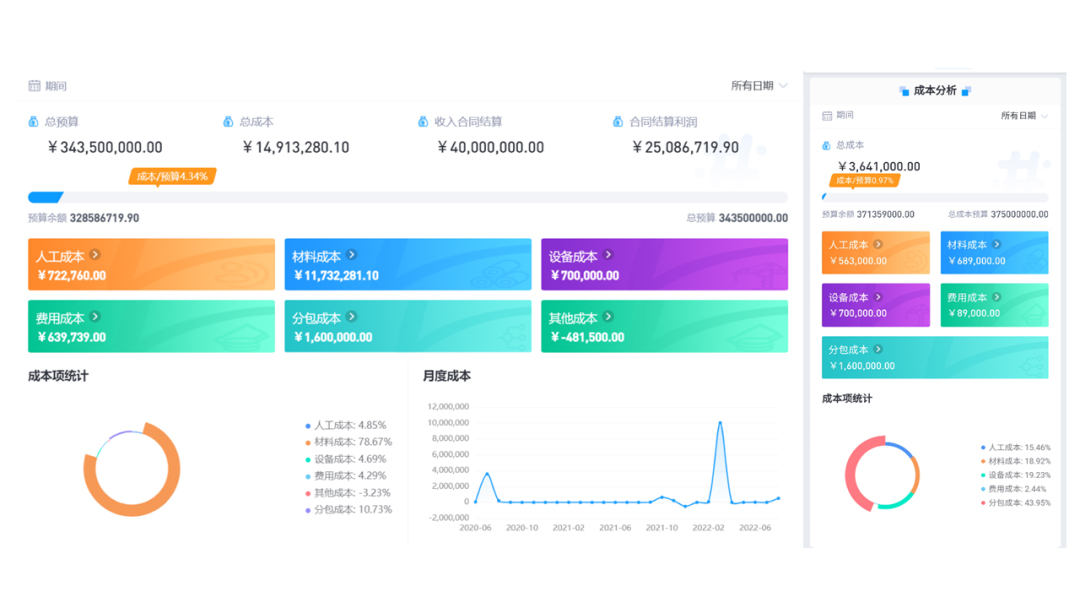The image size is (1080, 608).
Task: Toggle the 设备成本: 19.23% legend item
Action: [1015, 475]
